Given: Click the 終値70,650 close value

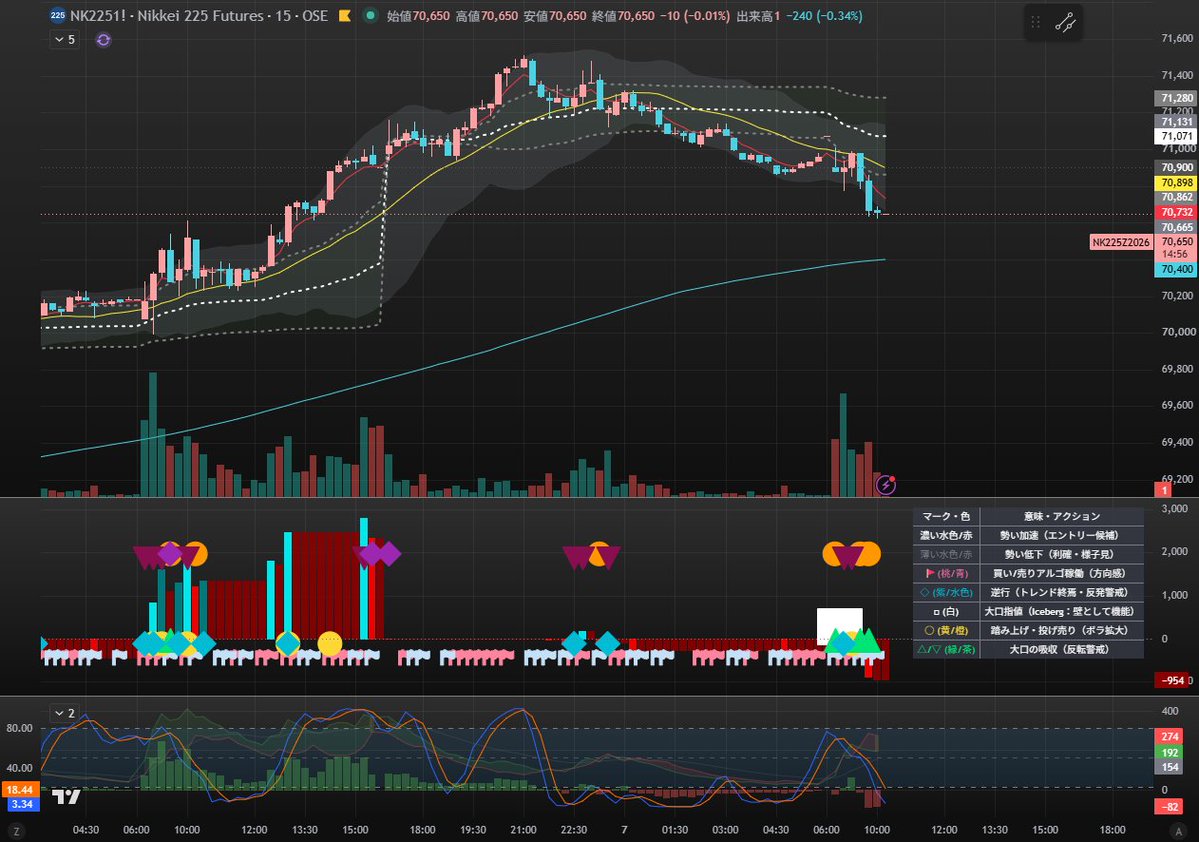Looking at the screenshot, I should point(623,16).
